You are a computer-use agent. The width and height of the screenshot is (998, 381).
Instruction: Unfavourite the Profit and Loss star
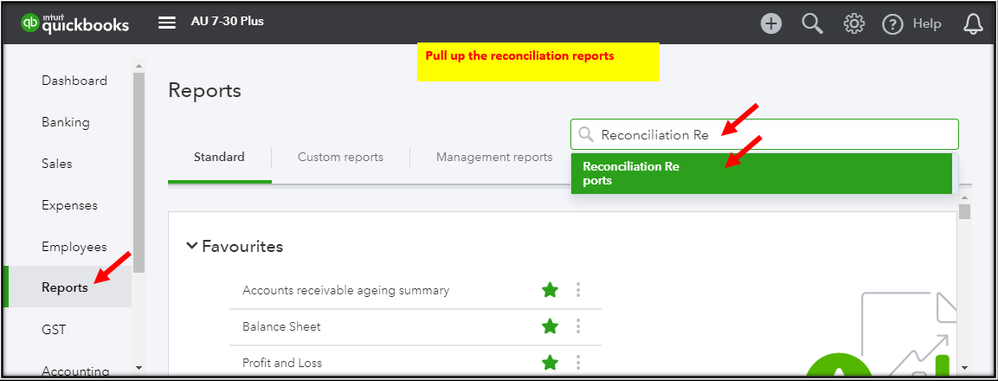coord(550,363)
